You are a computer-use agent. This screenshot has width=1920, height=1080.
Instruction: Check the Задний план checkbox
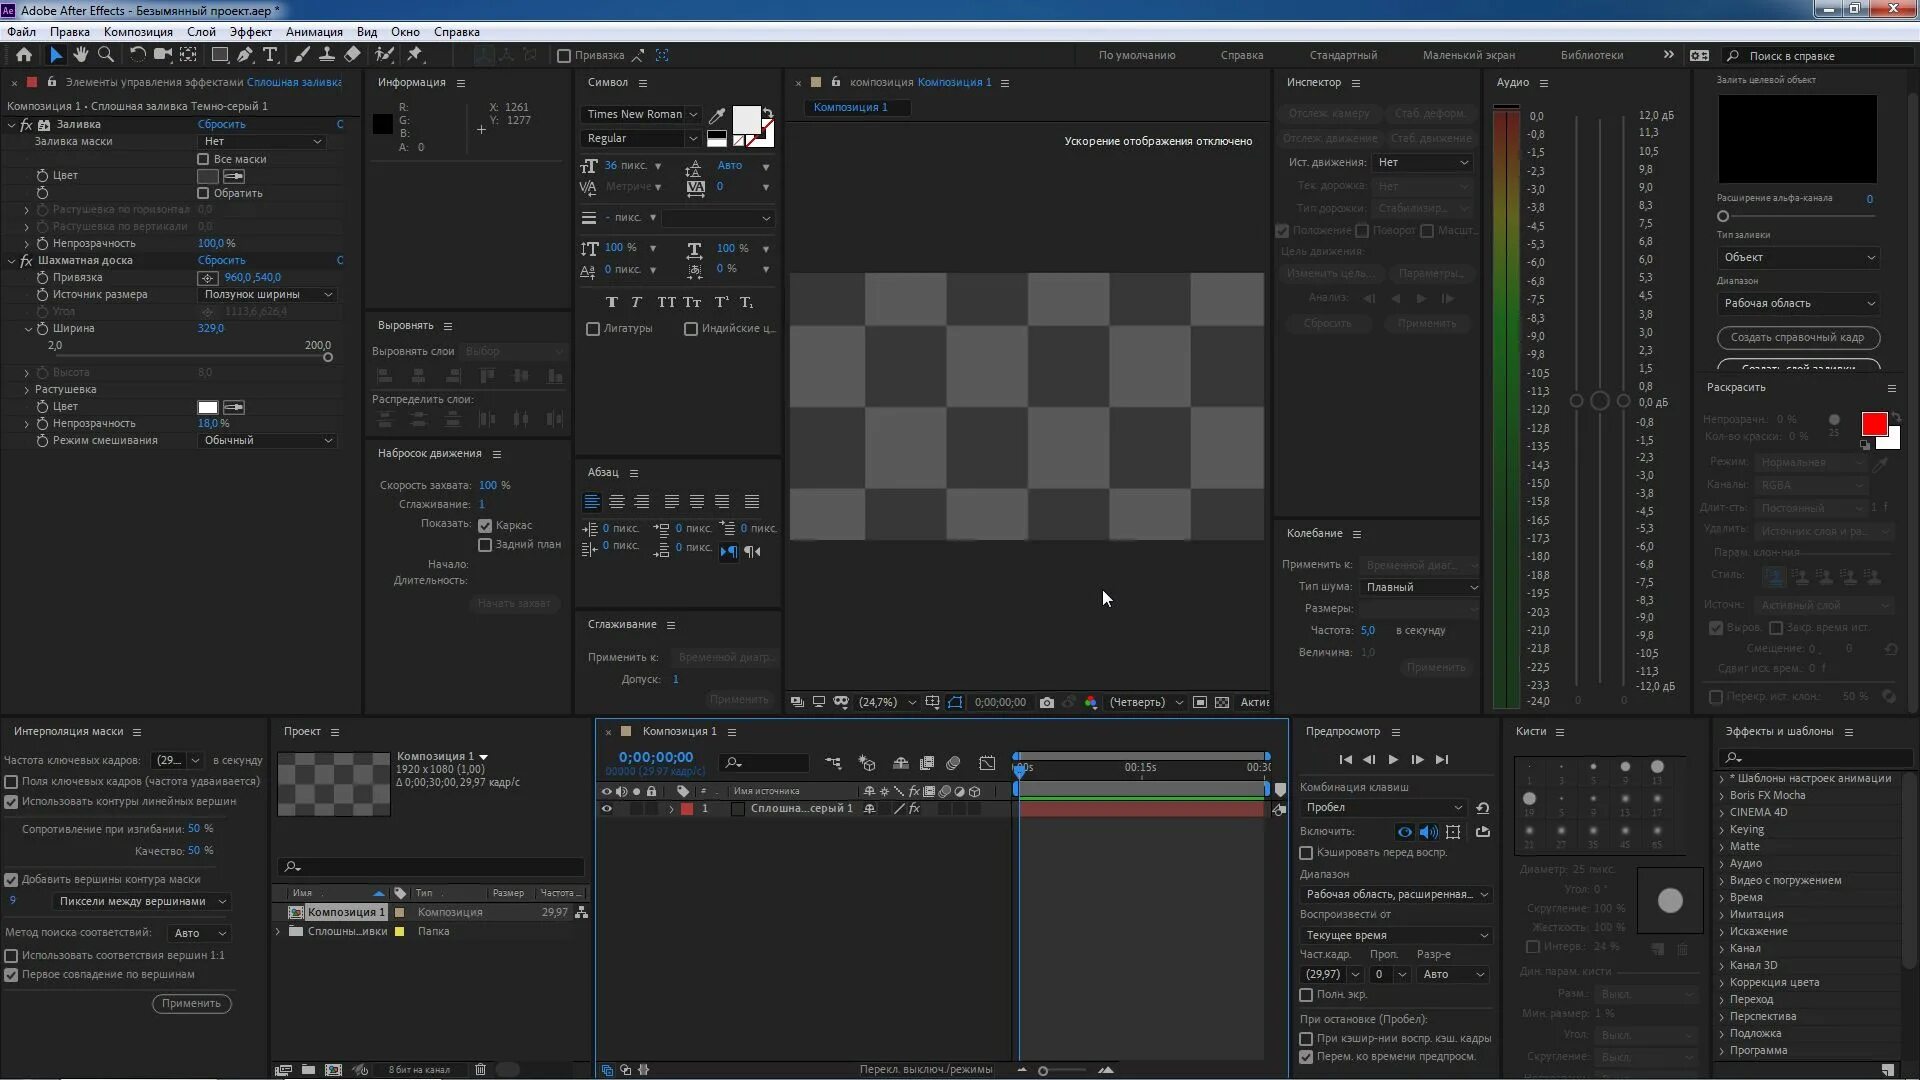(485, 545)
